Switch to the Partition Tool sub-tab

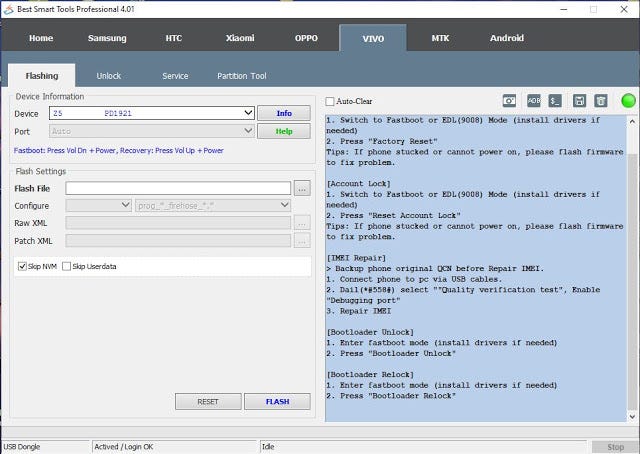click(242, 76)
